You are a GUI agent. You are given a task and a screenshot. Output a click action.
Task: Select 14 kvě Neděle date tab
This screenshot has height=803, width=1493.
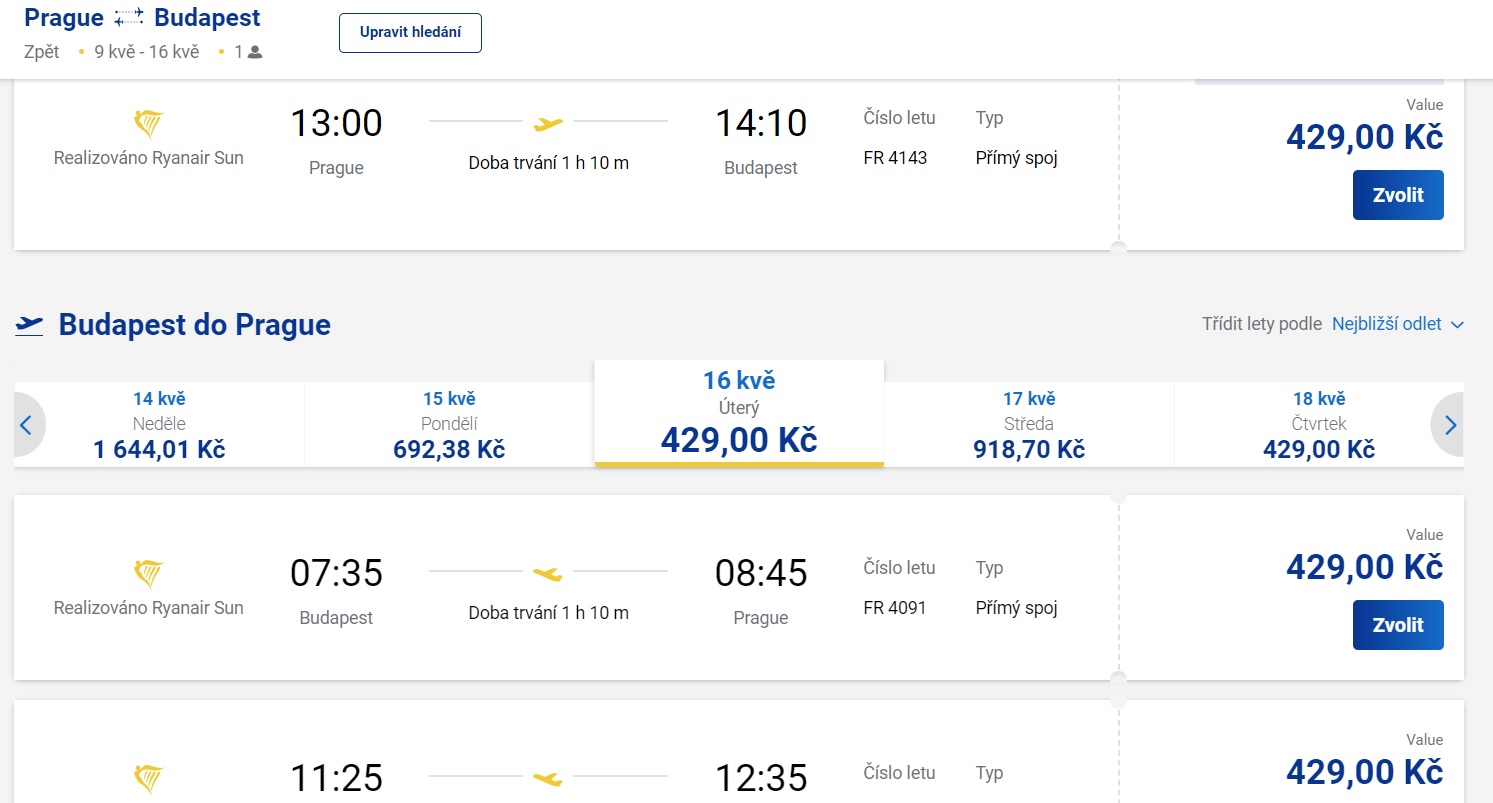(159, 424)
